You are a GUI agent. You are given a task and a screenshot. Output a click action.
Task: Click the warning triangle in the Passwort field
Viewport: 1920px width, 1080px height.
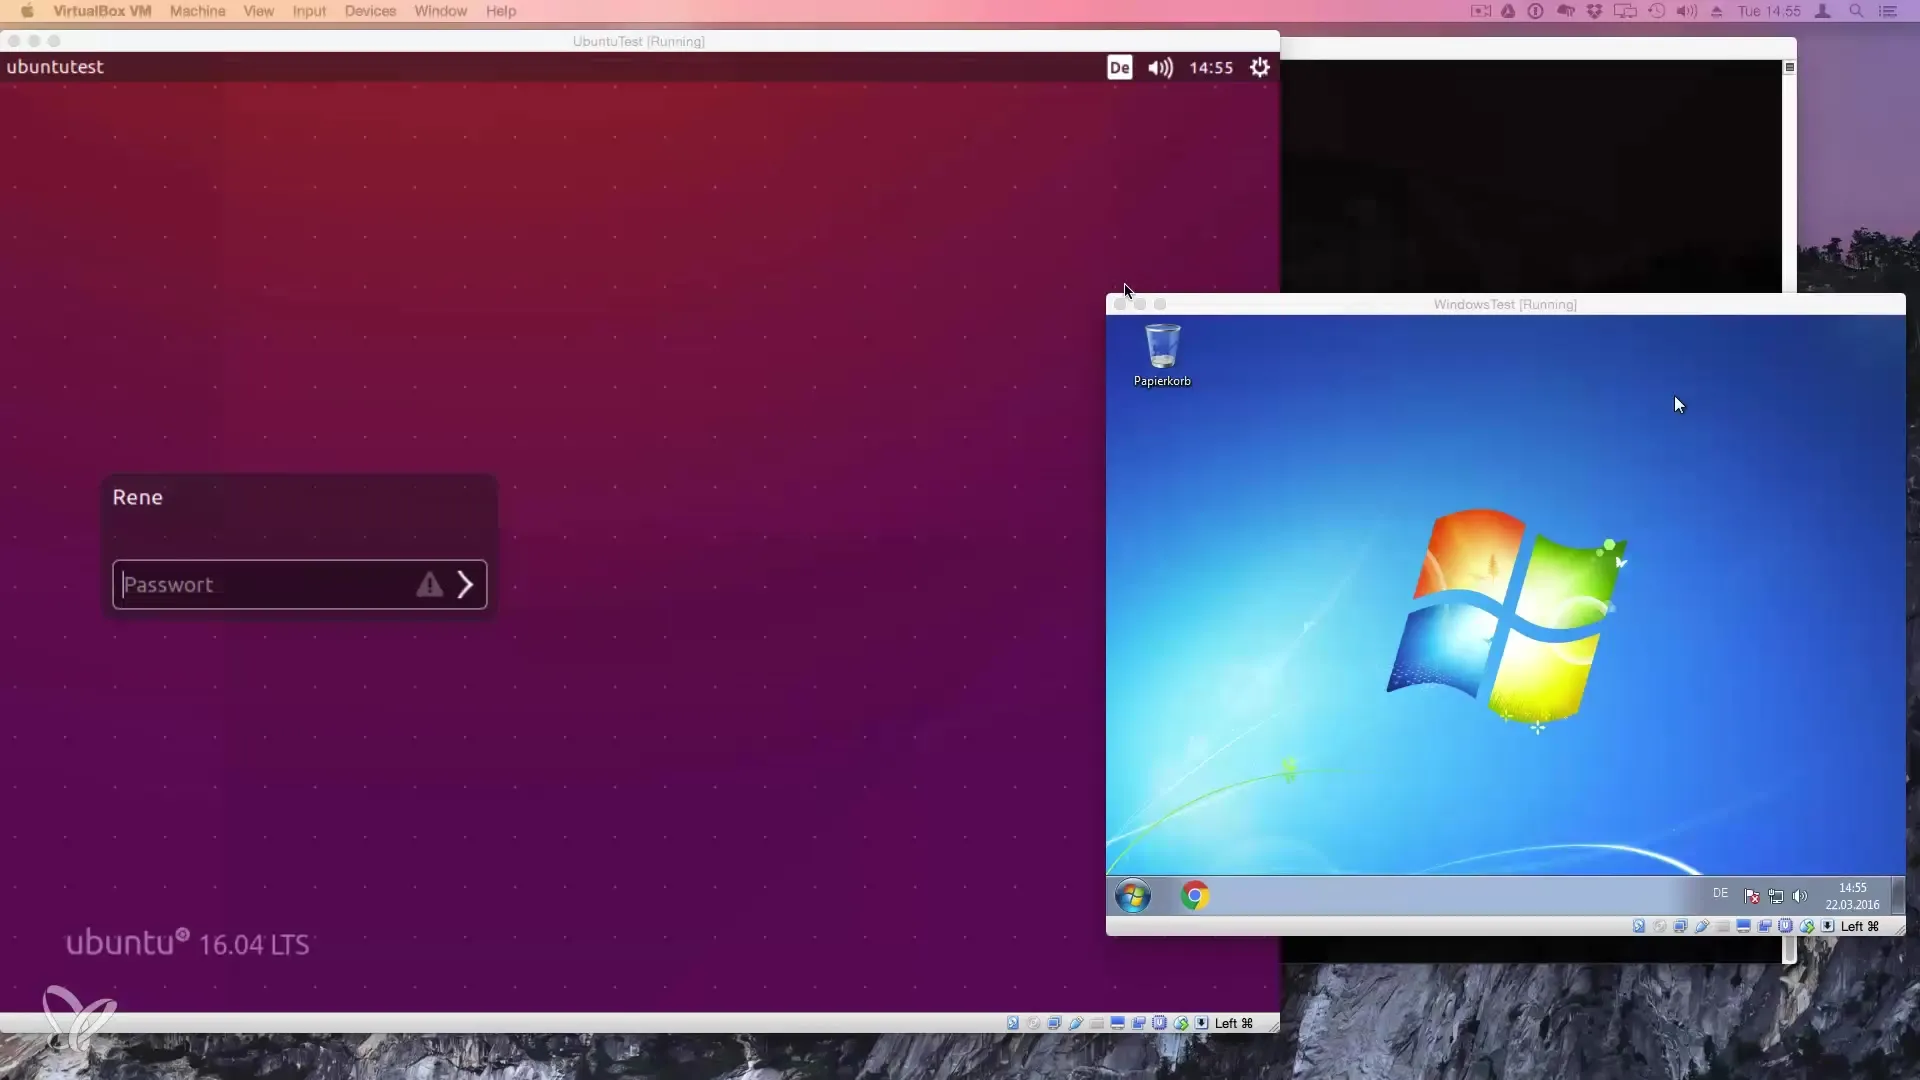click(x=429, y=585)
